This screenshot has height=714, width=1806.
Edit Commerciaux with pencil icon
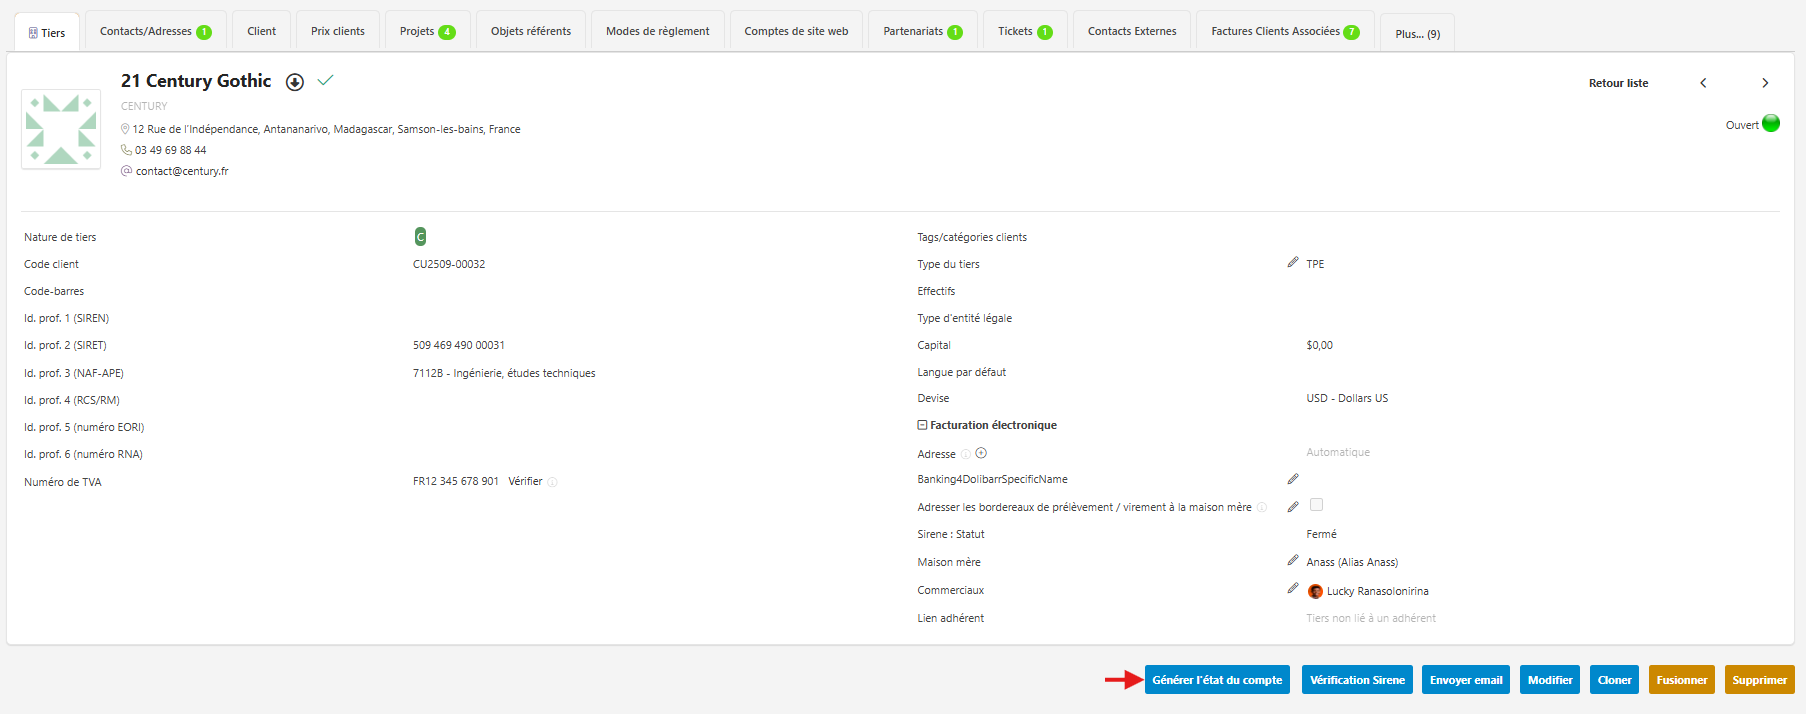coord(1293,588)
